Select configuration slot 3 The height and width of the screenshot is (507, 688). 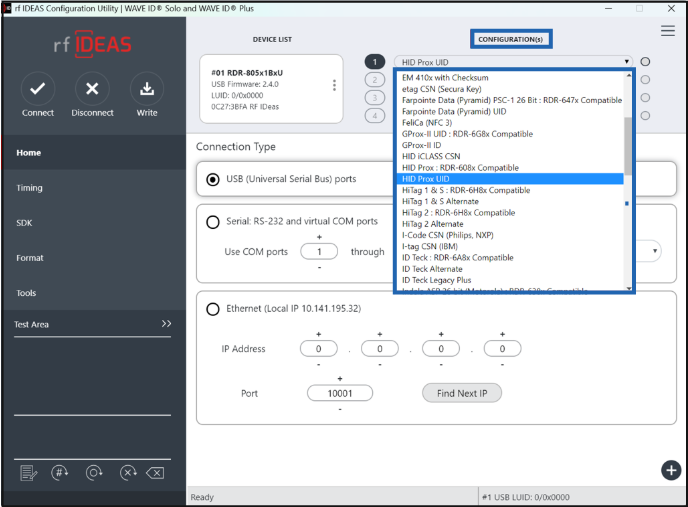[x=375, y=98]
